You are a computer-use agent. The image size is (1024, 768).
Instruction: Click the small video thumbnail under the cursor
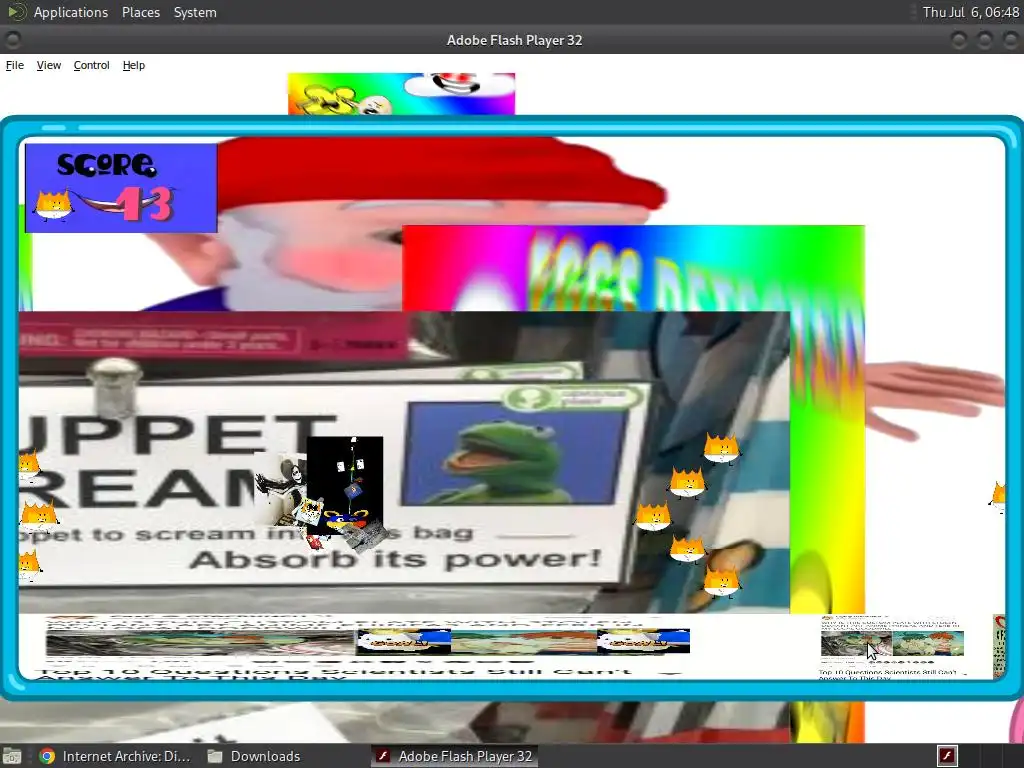[856, 644]
